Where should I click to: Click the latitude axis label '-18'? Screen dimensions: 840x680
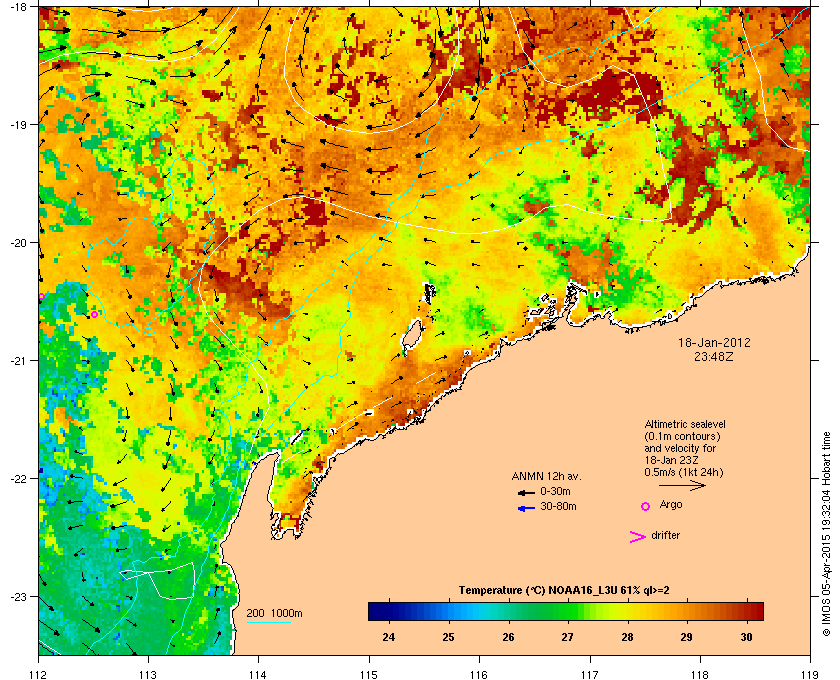18,7
